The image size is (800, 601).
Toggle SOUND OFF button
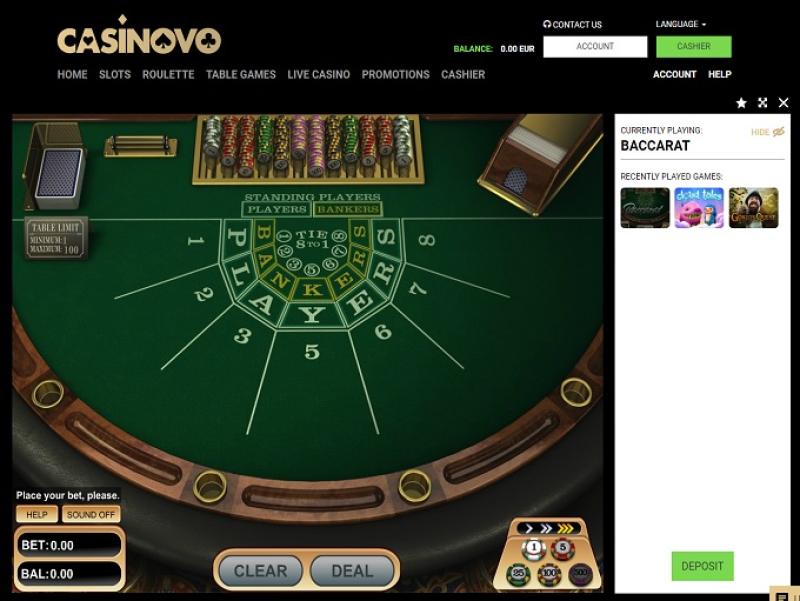91,515
